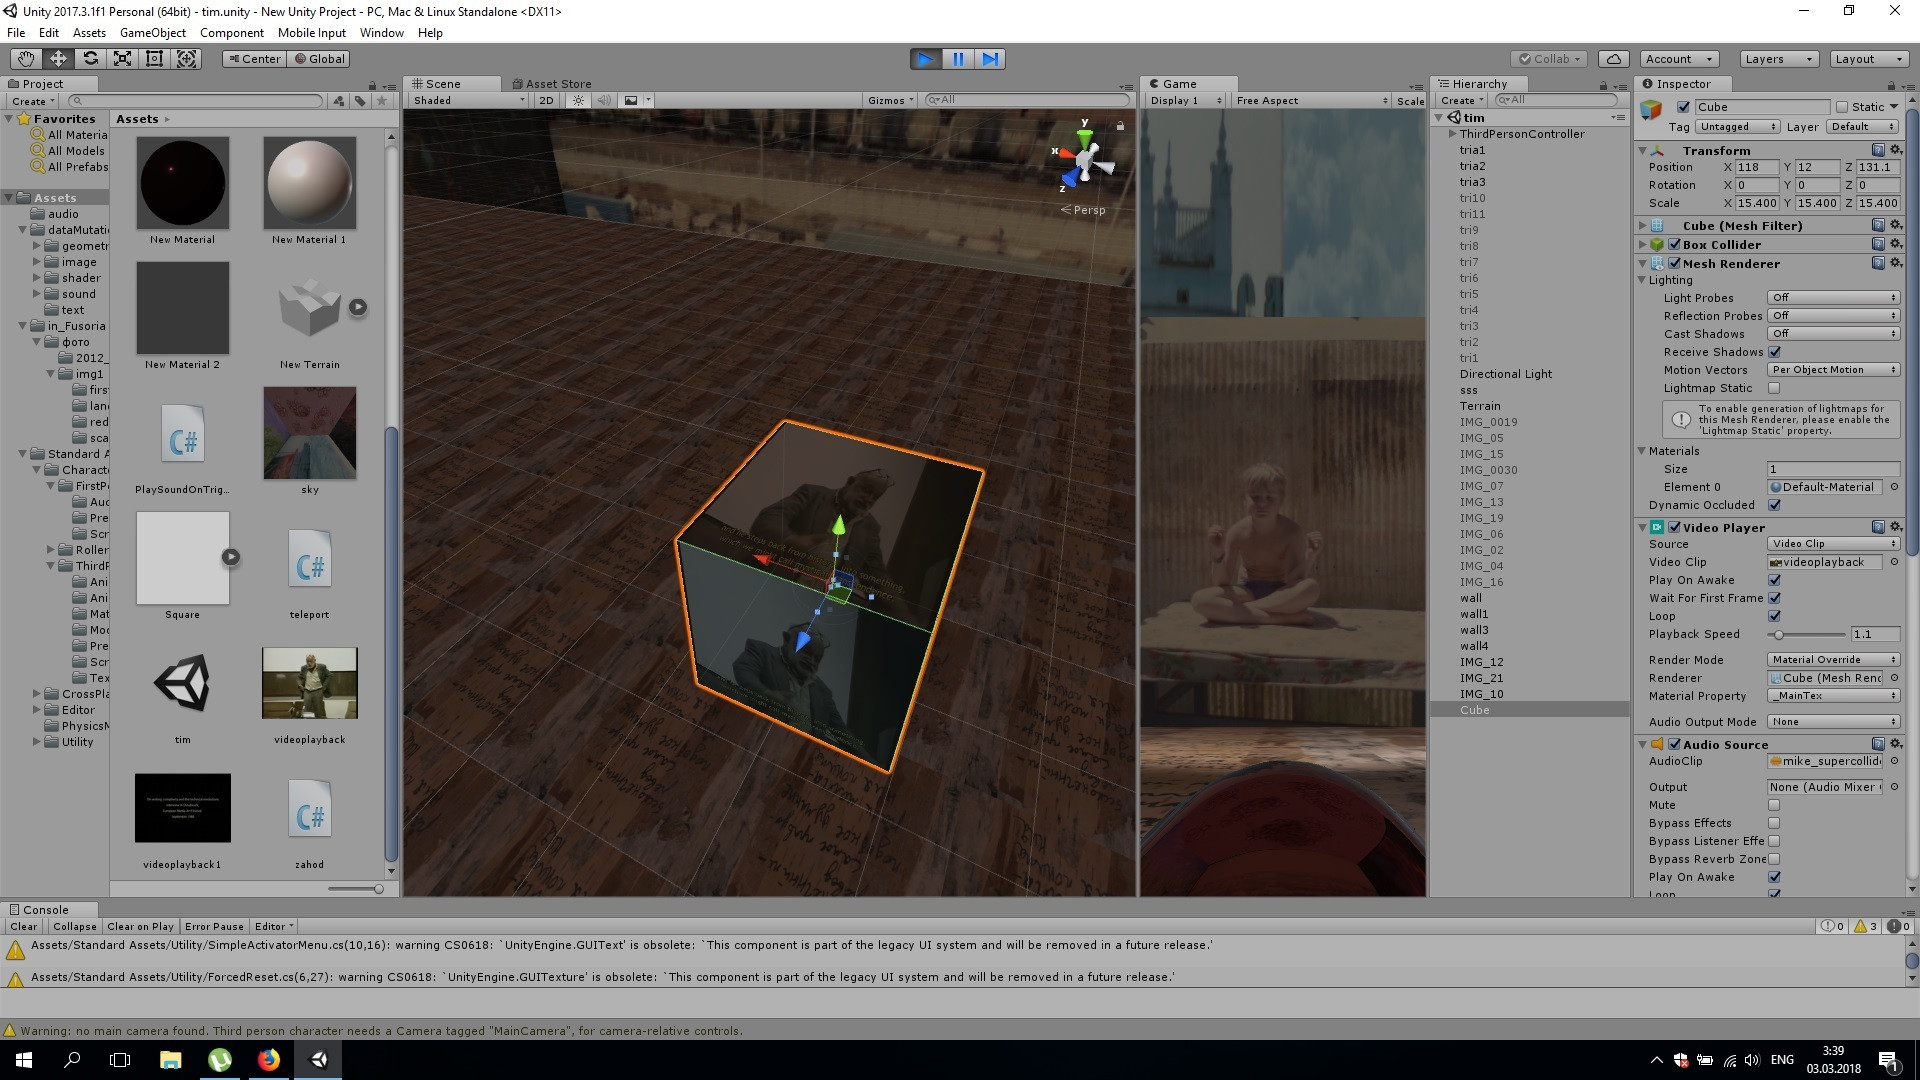Open the Tag dropdown Untagged
1920x1080 pixels.
pos(1738,127)
